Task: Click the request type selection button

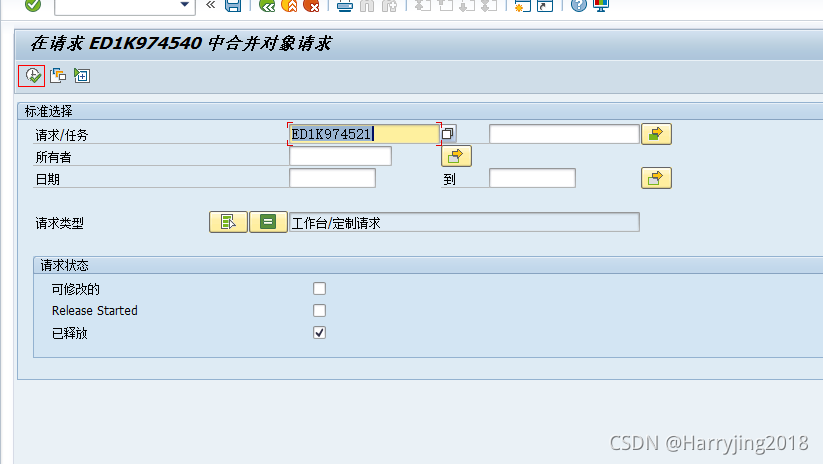Action: (x=228, y=222)
